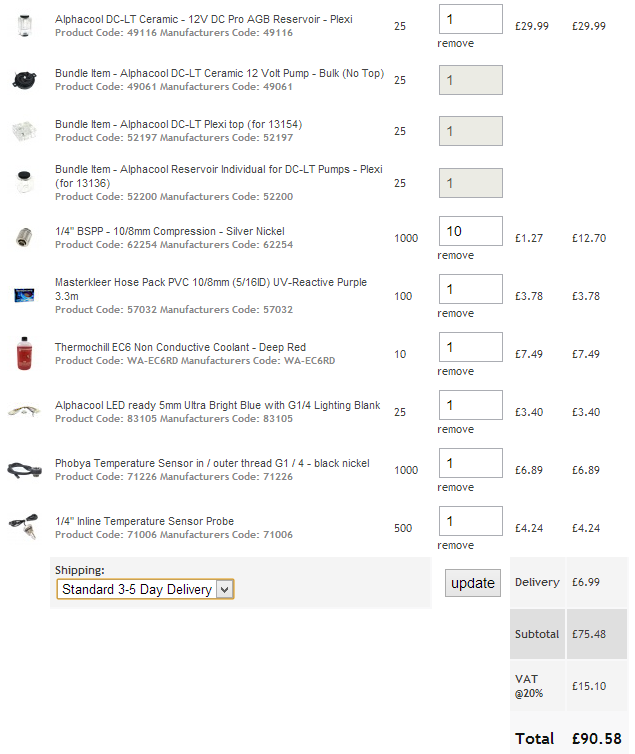Remove the Thermochill EC6 coolant item
Viewport: 635px width, 754px height.
(x=455, y=371)
